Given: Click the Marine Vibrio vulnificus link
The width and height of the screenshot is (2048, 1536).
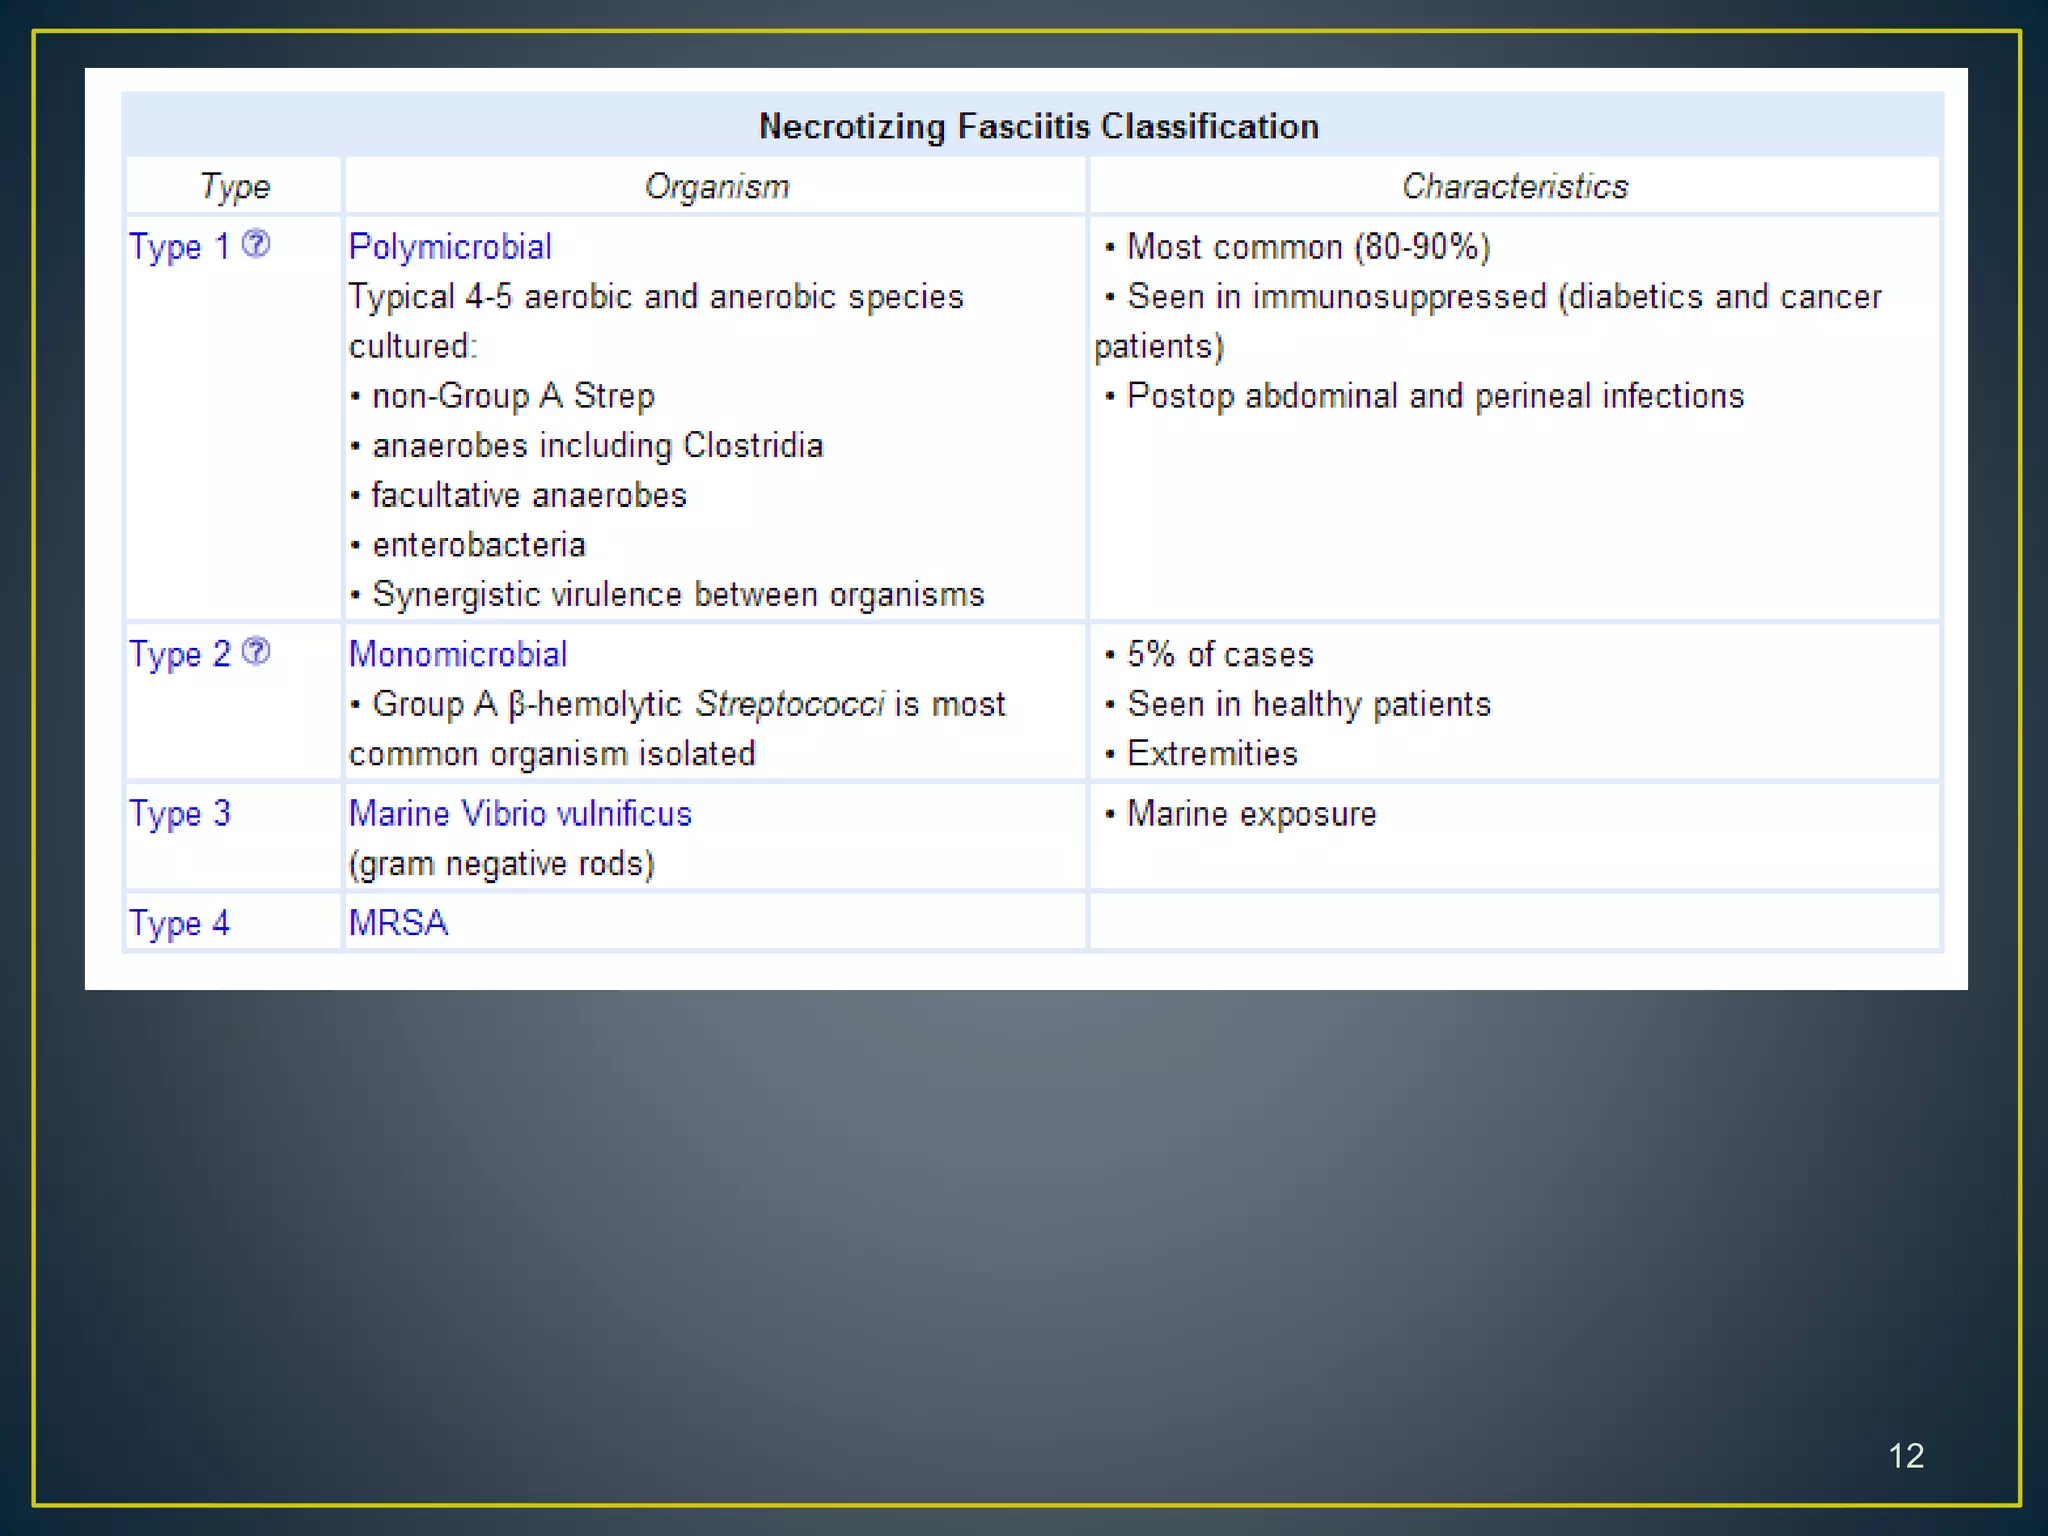Looking at the screenshot, I should 520,814.
